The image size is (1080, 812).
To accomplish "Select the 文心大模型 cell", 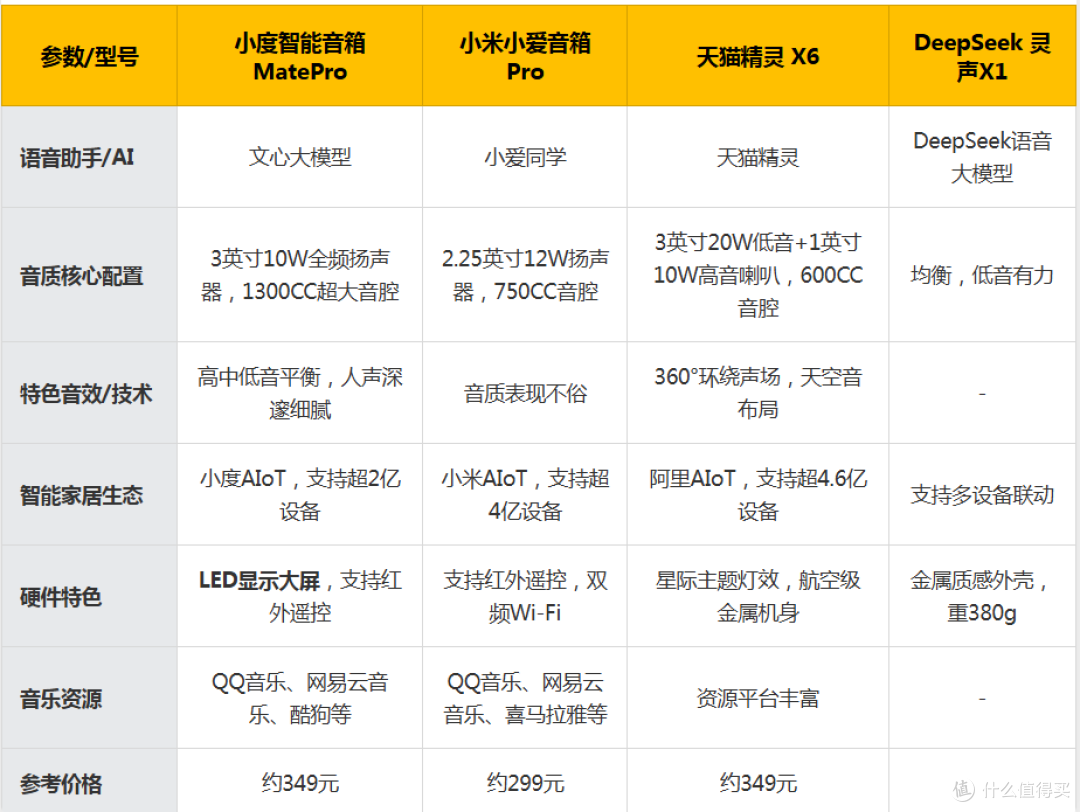I will coord(300,157).
